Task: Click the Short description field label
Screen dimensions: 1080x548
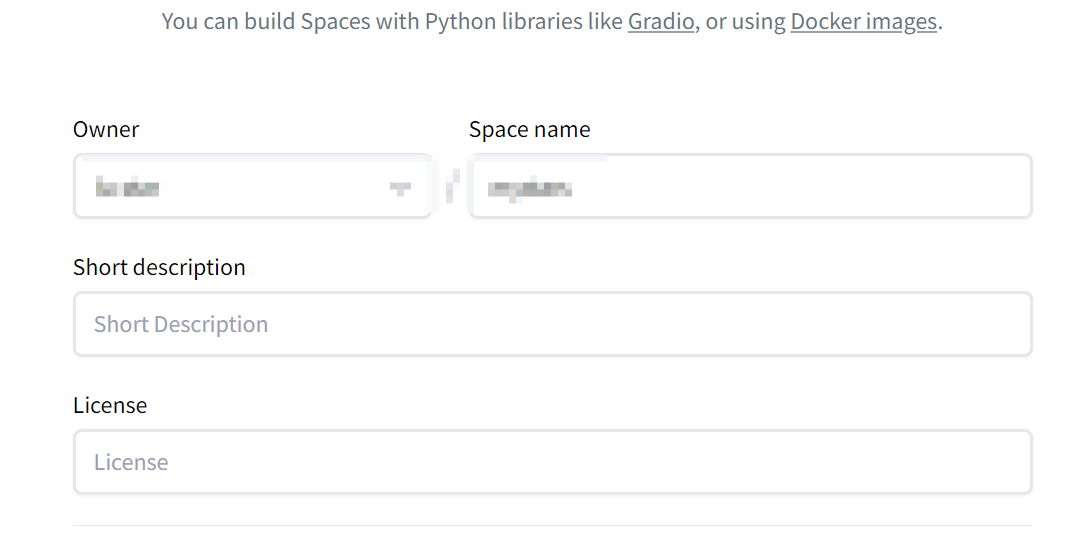Action: 159,267
